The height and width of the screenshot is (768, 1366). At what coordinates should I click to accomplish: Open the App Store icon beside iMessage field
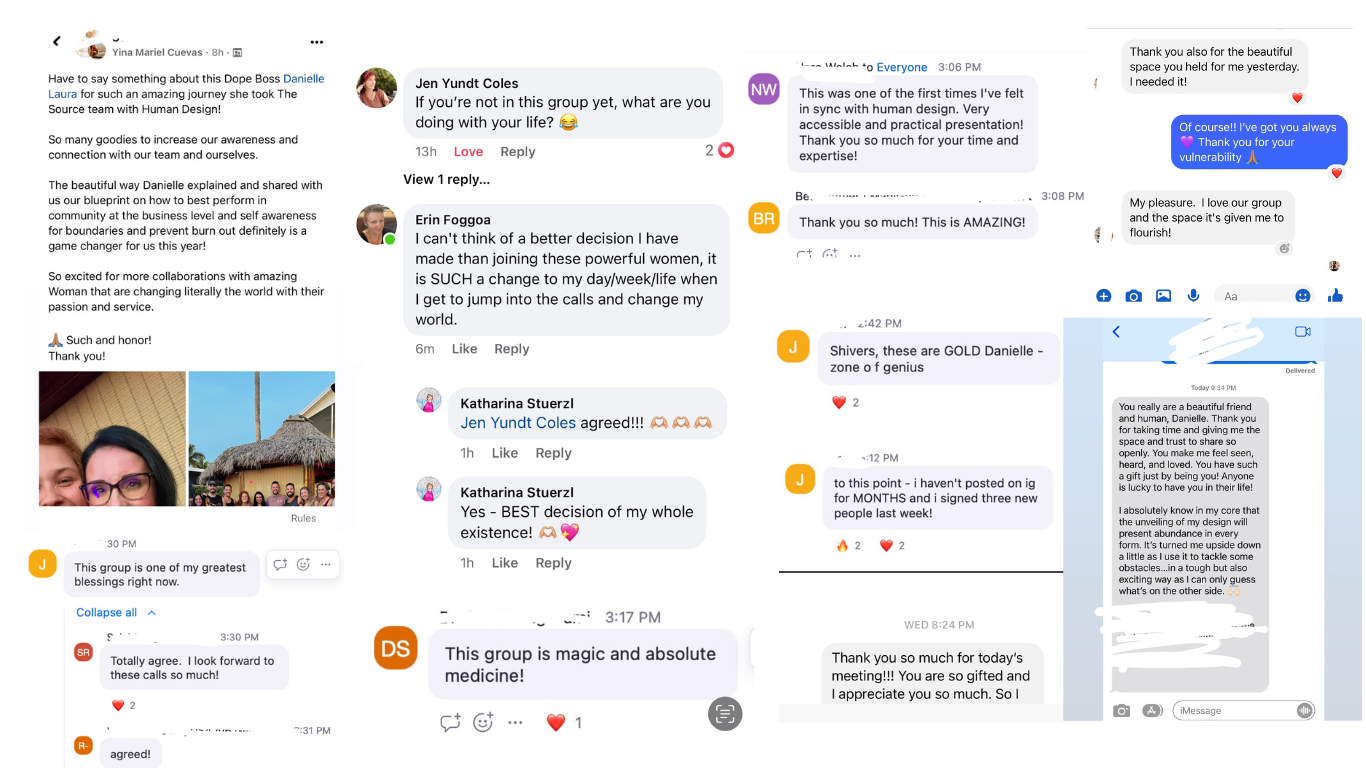click(1150, 710)
